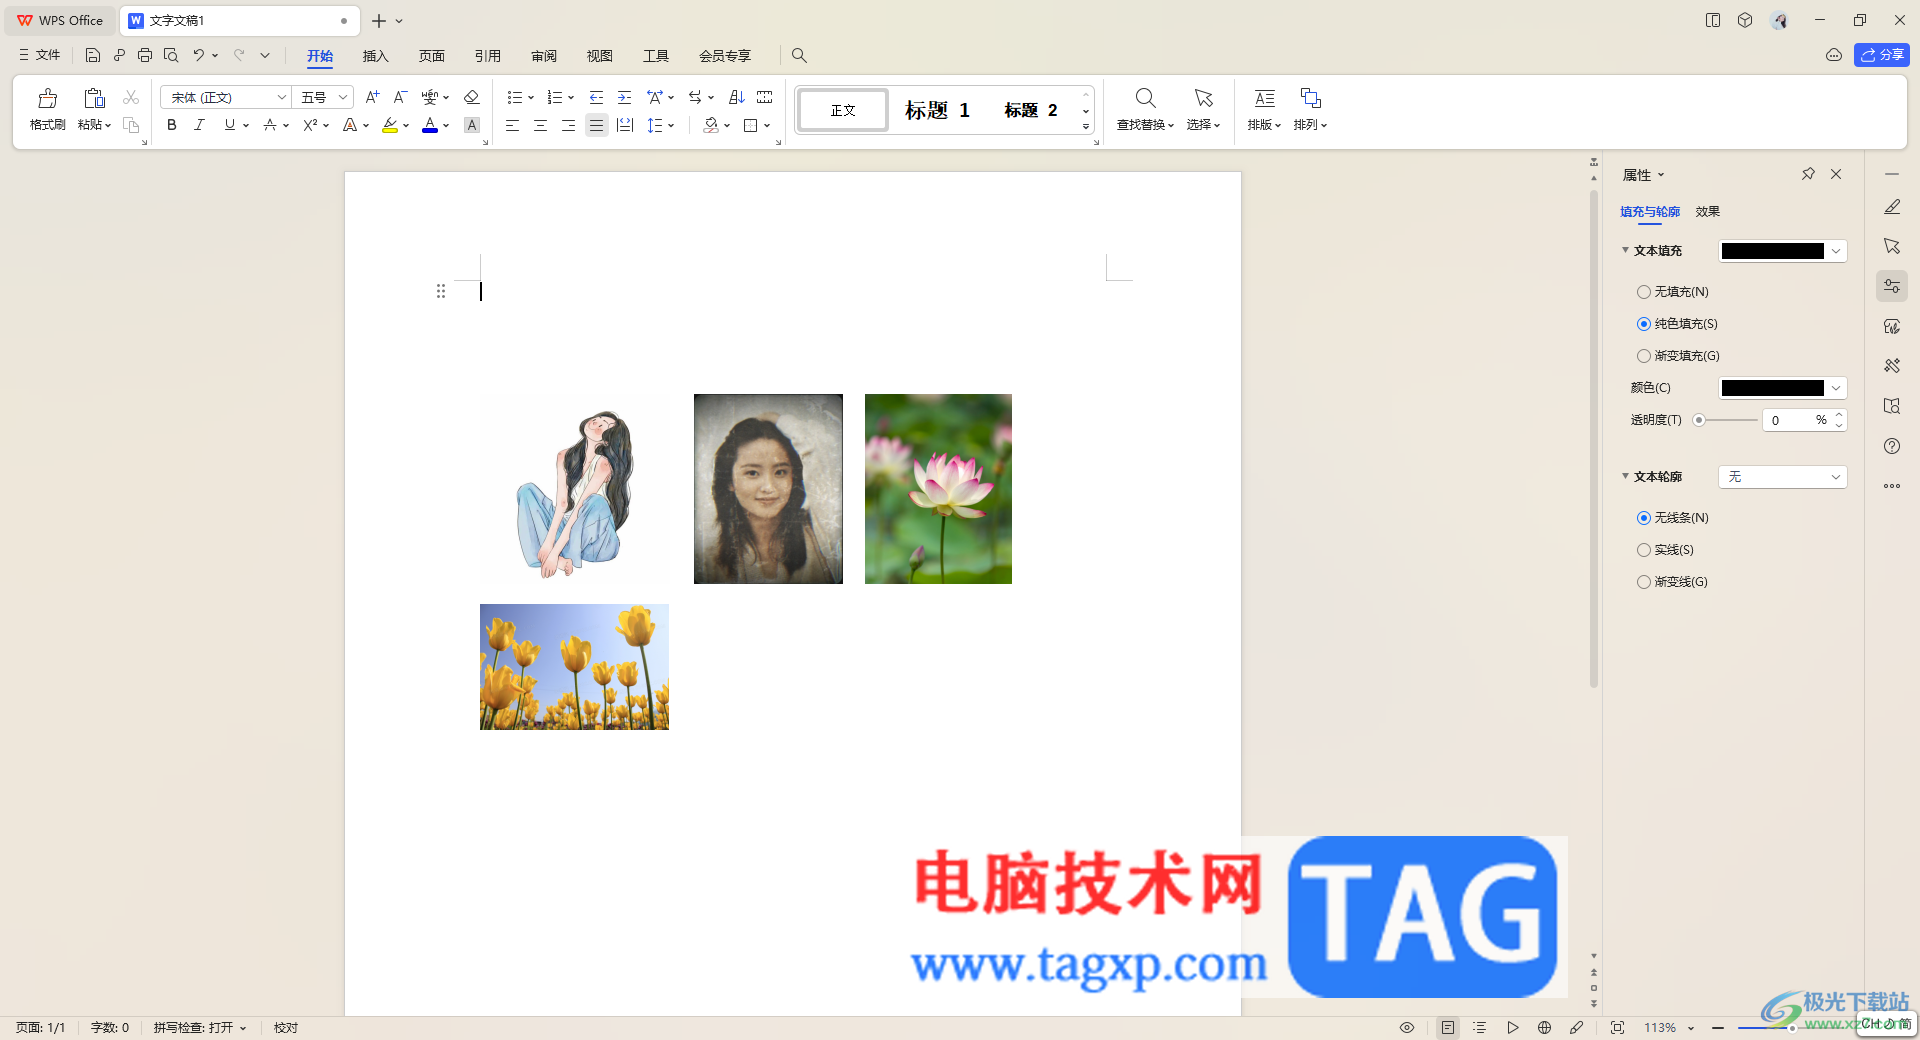Select 渐变填充(G) gradient fill radio
1920x1040 pixels.
(1644, 356)
